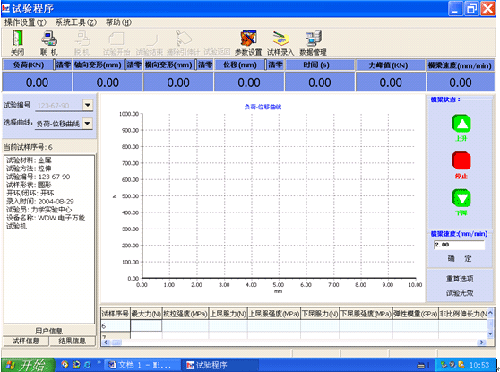Click the 横梁速度 input field
Viewport: 500px width, 372px height.
click(459, 244)
